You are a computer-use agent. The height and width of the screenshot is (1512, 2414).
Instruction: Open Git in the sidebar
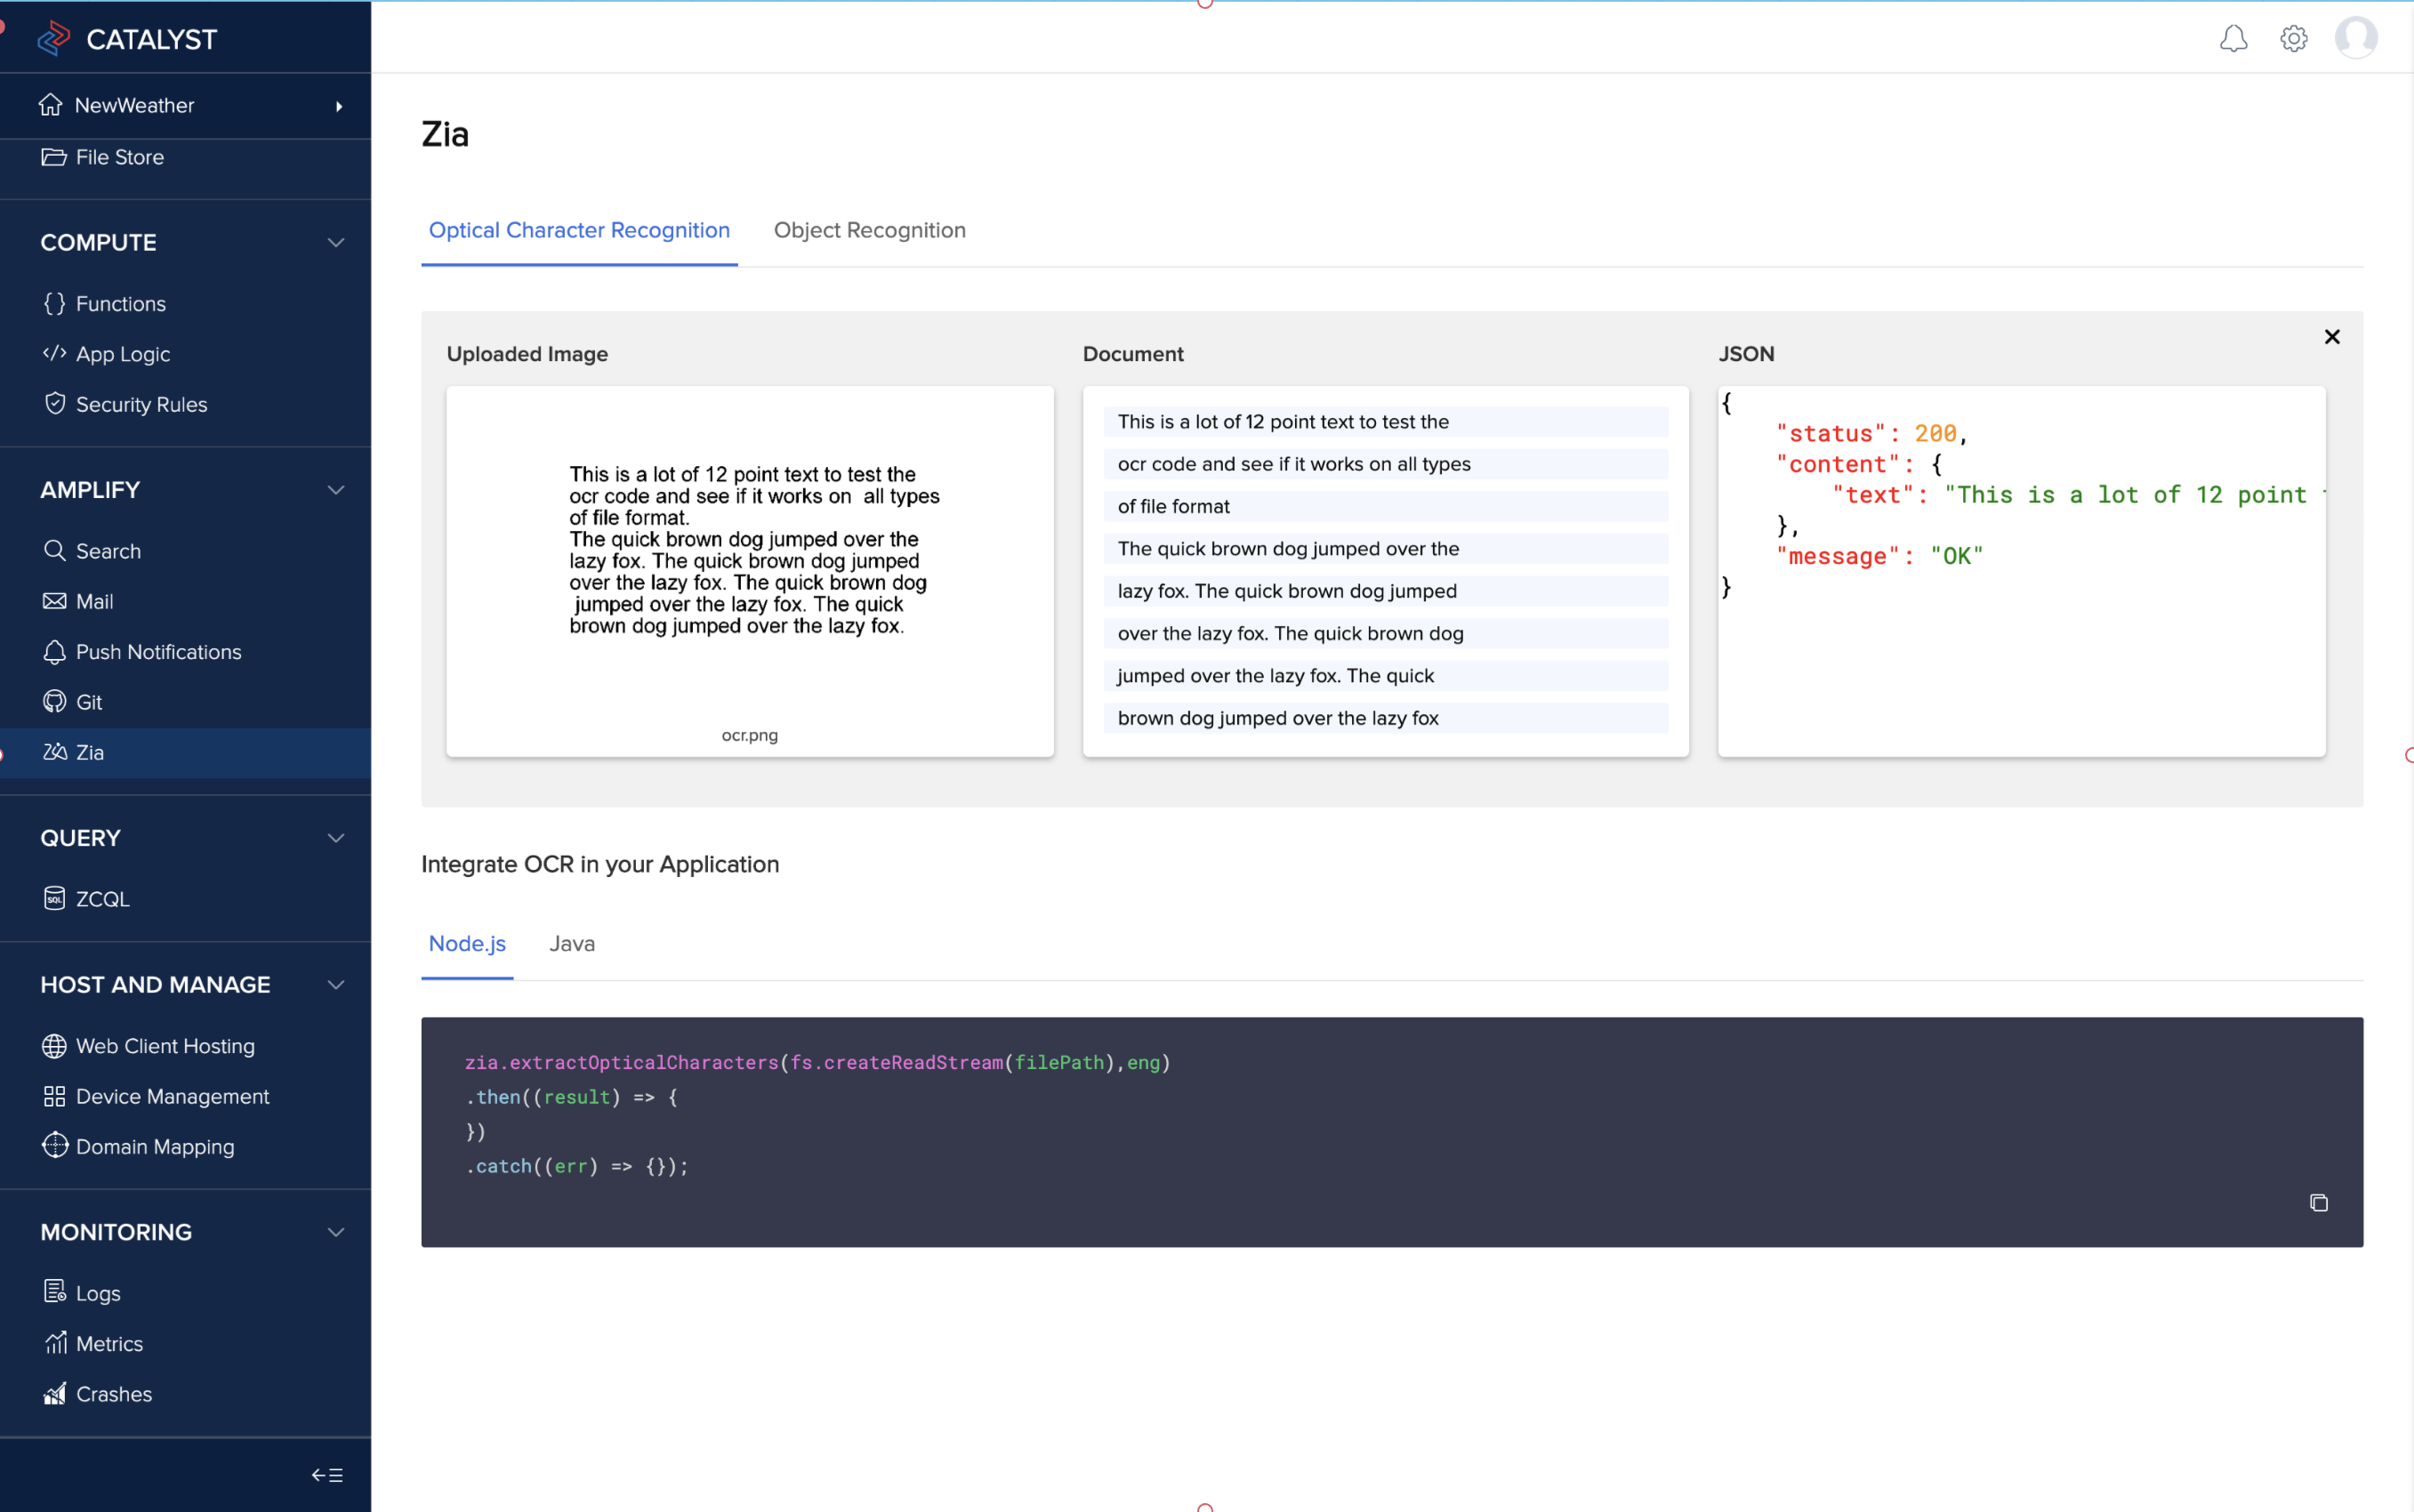point(89,702)
